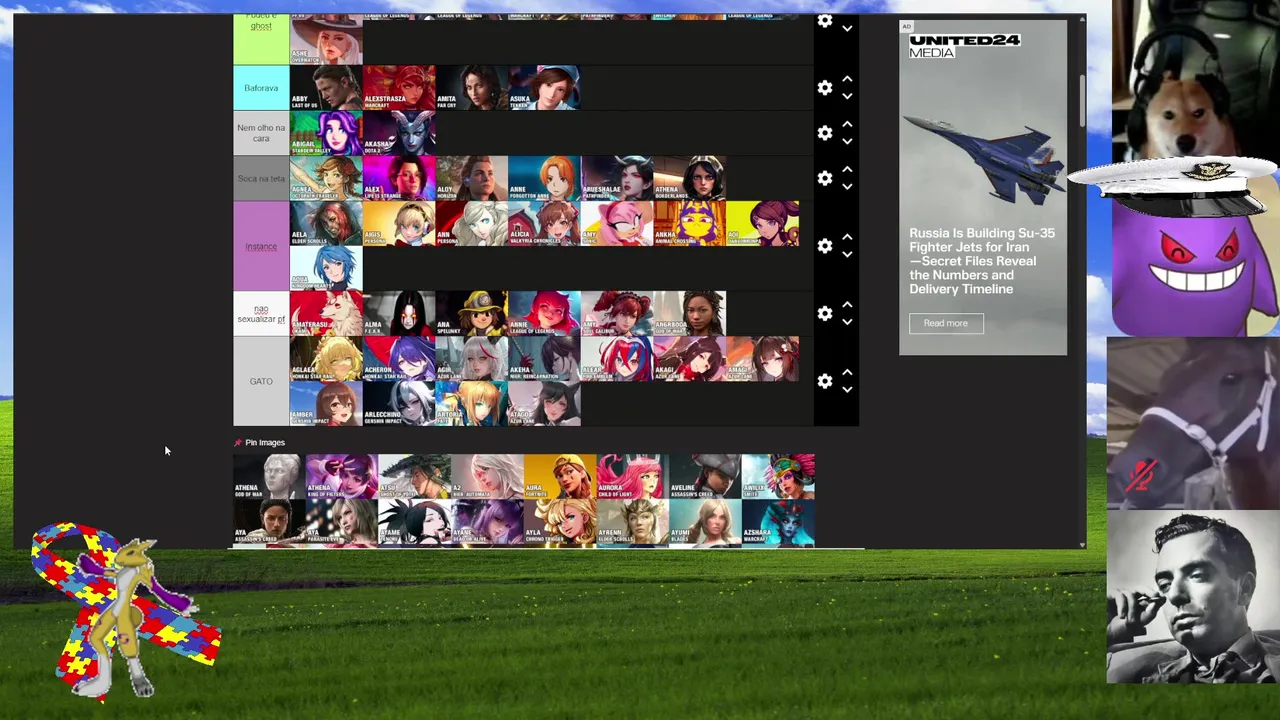Select Akasha Dota 2 image
The image size is (1280, 720).
pyautogui.click(x=399, y=133)
